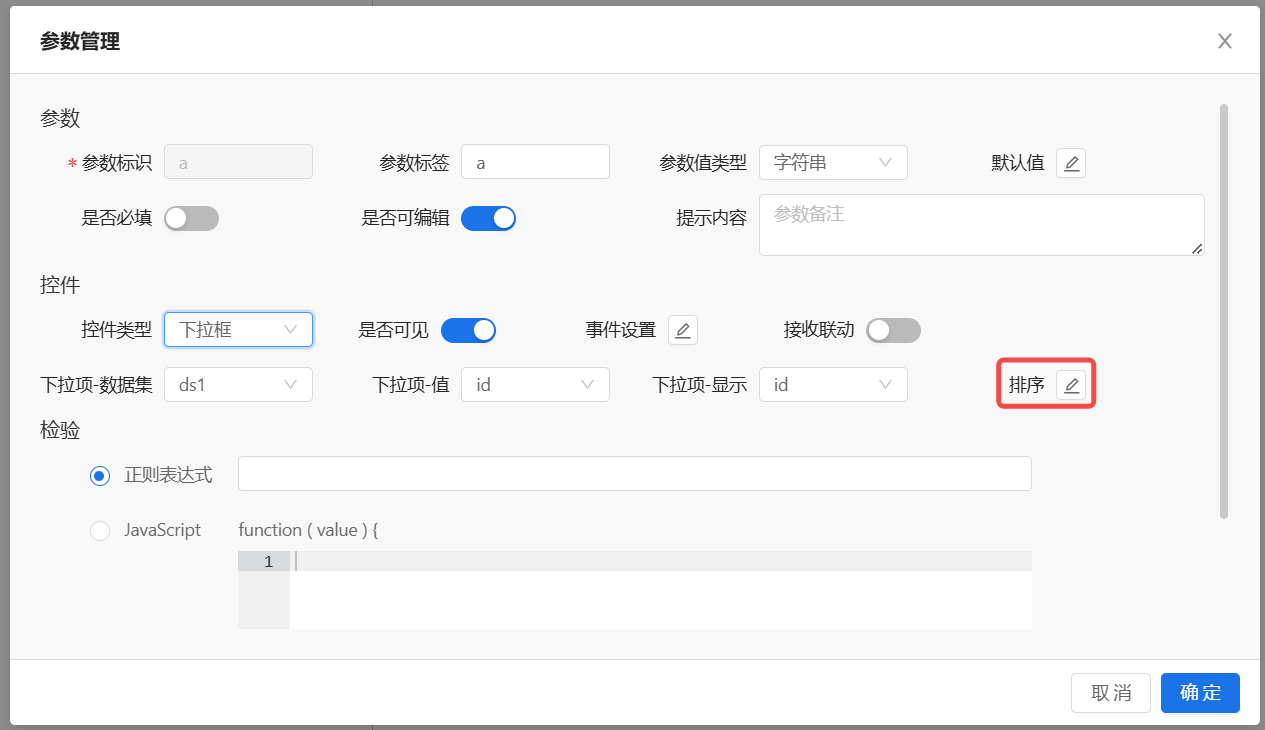Click the 'function ( value ) {' text
The image size is (1265, 730).
point(308,530)
